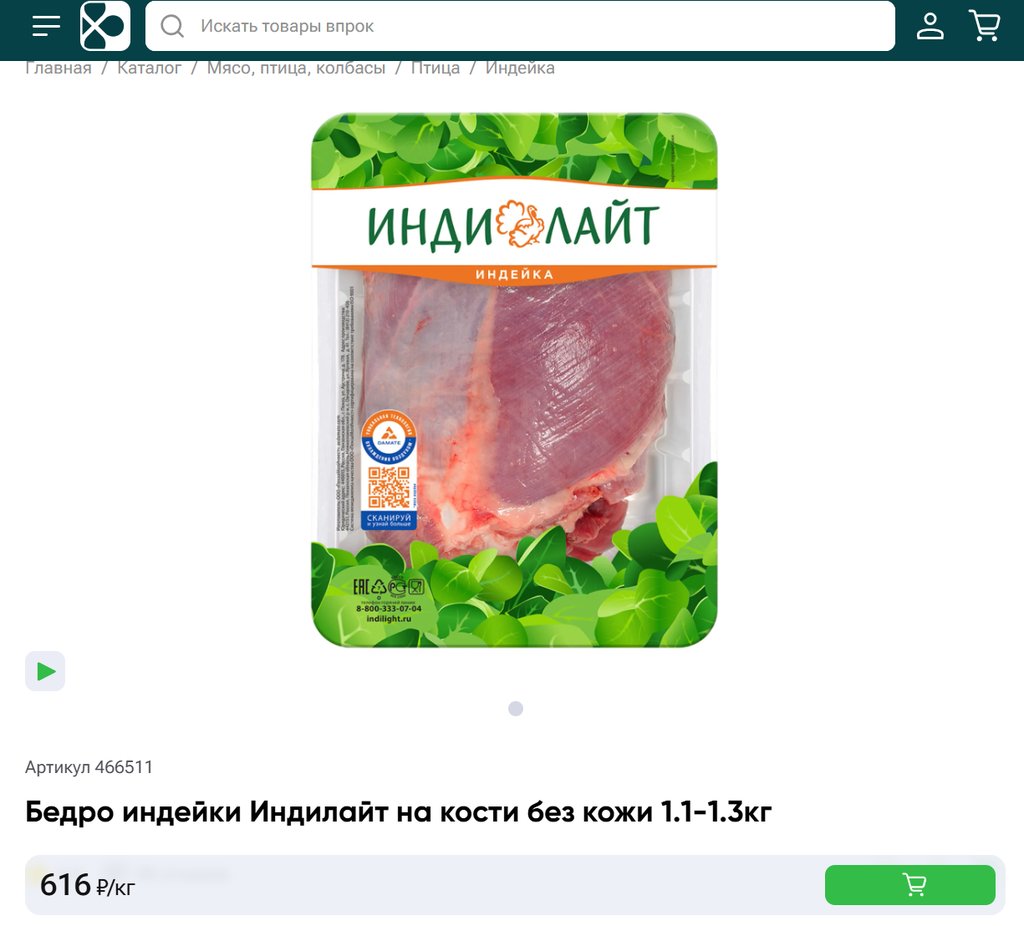Image resolution: width=1024 pixels, height=926 pixels.
Task: Click the magnifier search icon
Action: 172,26
